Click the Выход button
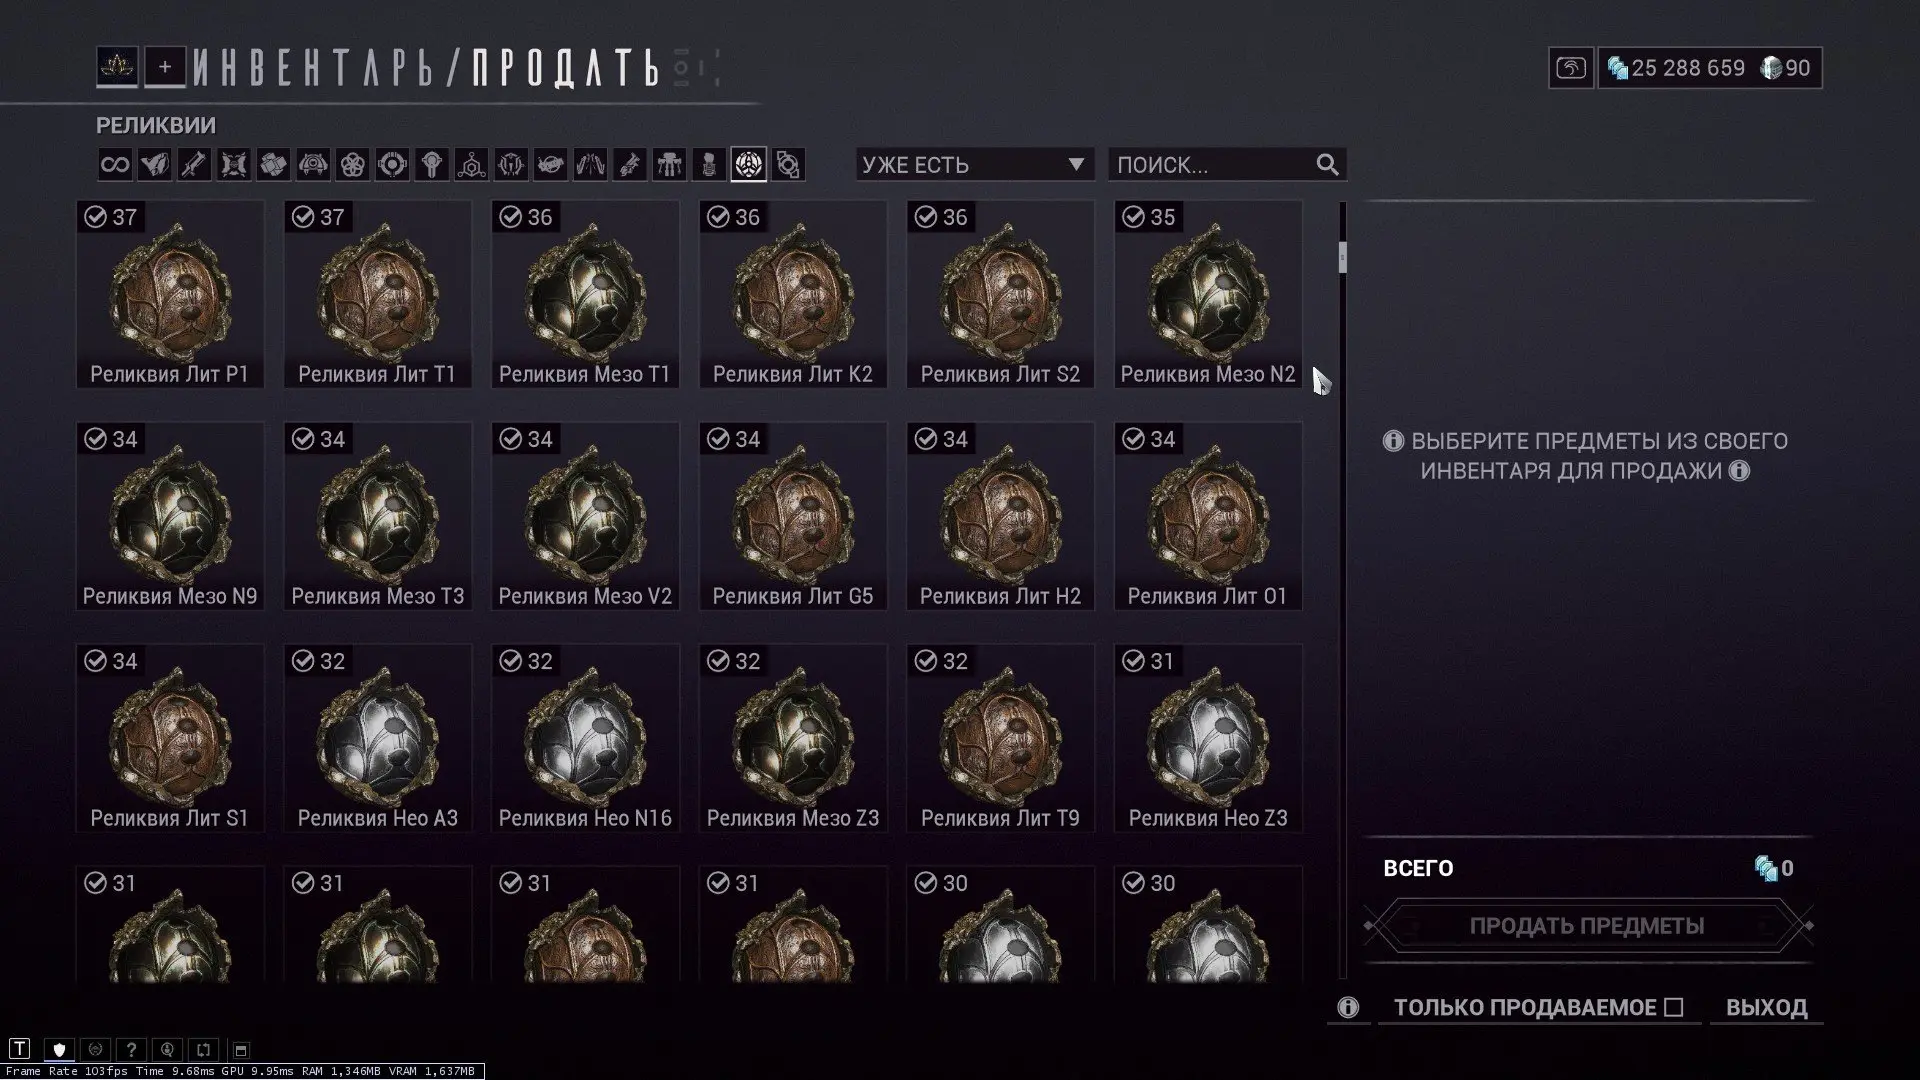This screenshot has height=1080, width=1920. click(1766, 1007)
